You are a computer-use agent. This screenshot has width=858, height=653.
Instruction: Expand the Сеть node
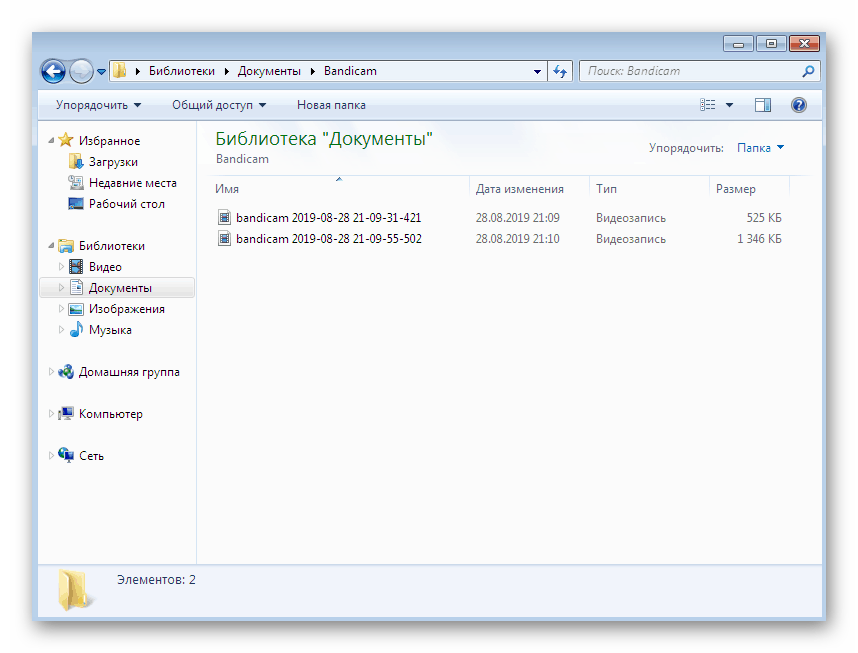pyautogui.click(x=52, y=455)
